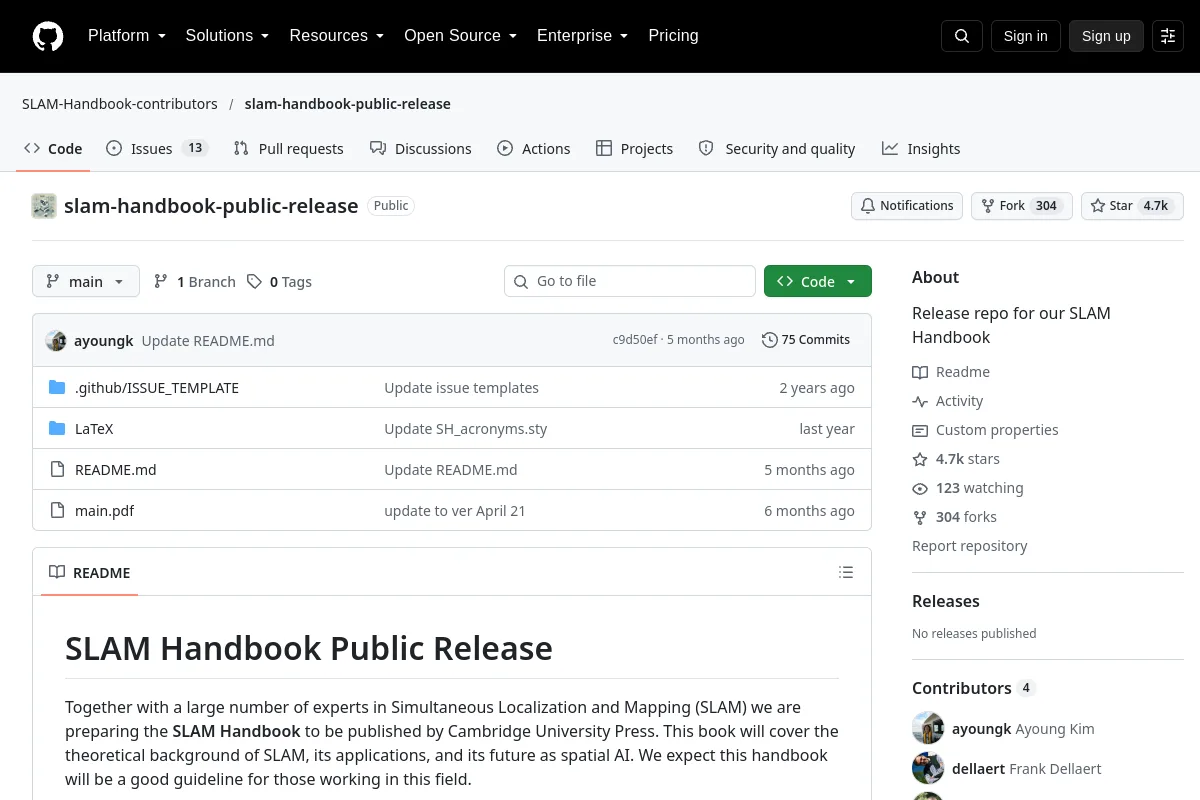Open the Pull requests tab
The width and height of the screenshot is (1200, 800).
289,149
